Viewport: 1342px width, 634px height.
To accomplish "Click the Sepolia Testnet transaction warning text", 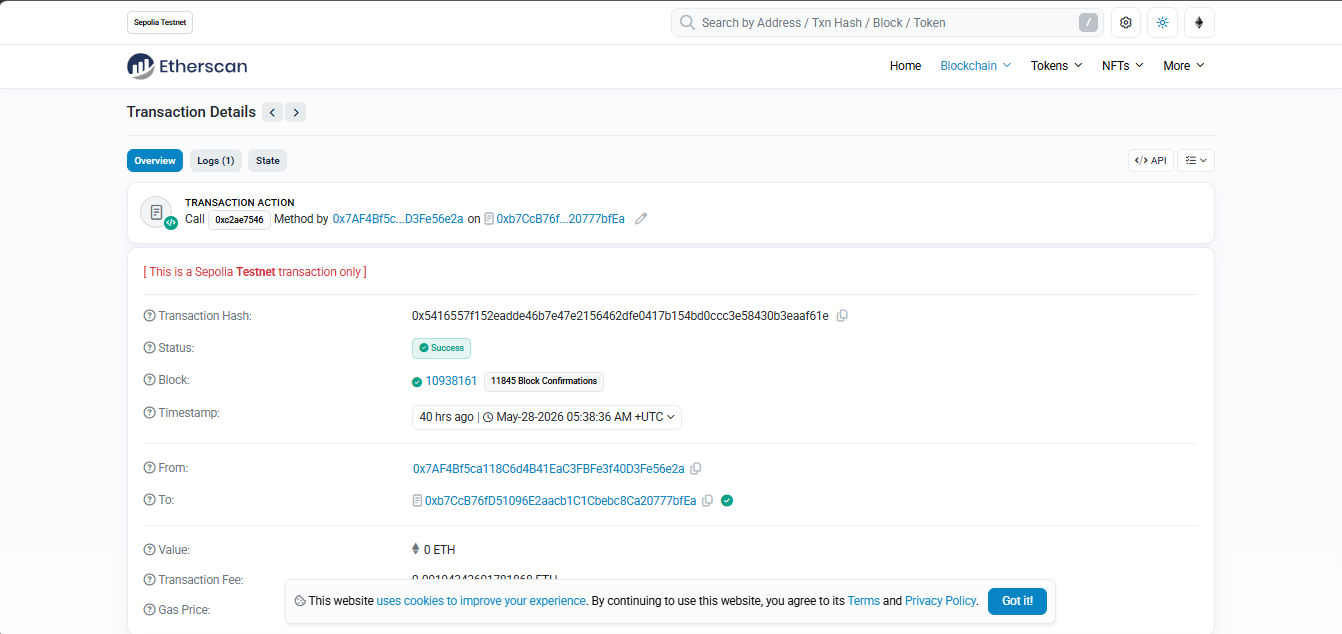I will [255, 272].
